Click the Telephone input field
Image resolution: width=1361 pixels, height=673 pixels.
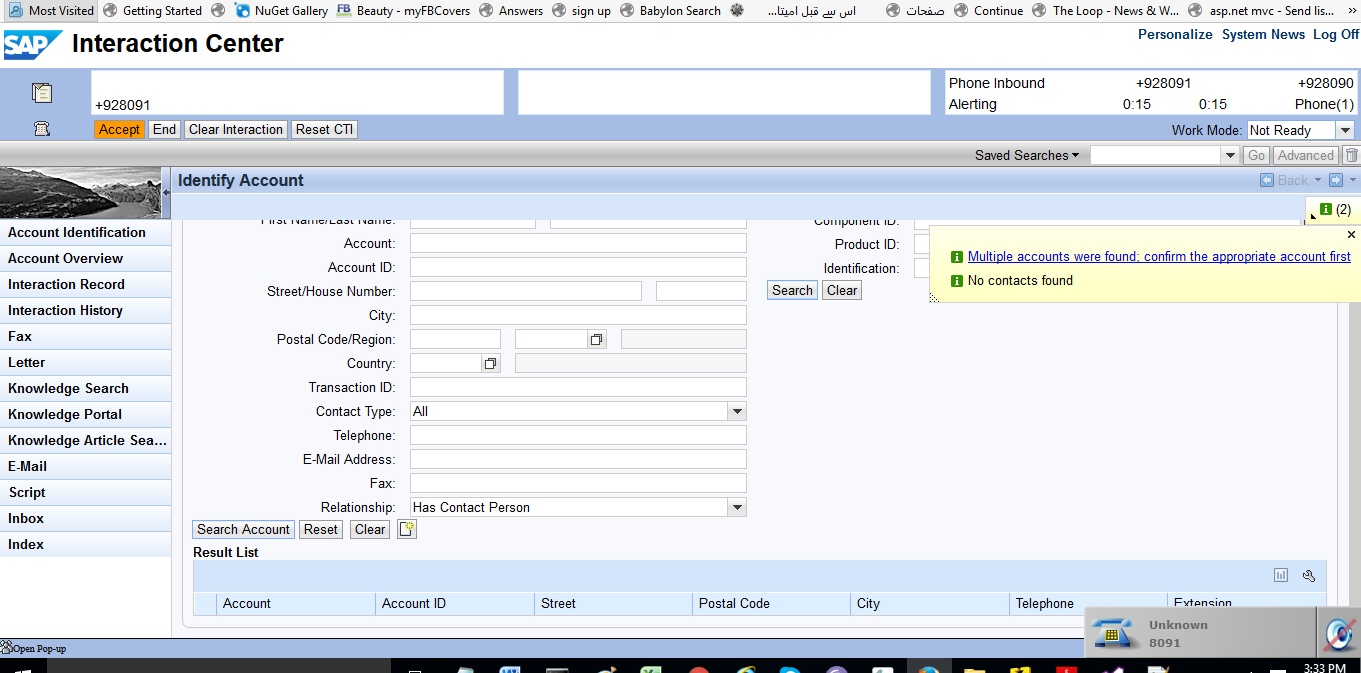point(578,435)
